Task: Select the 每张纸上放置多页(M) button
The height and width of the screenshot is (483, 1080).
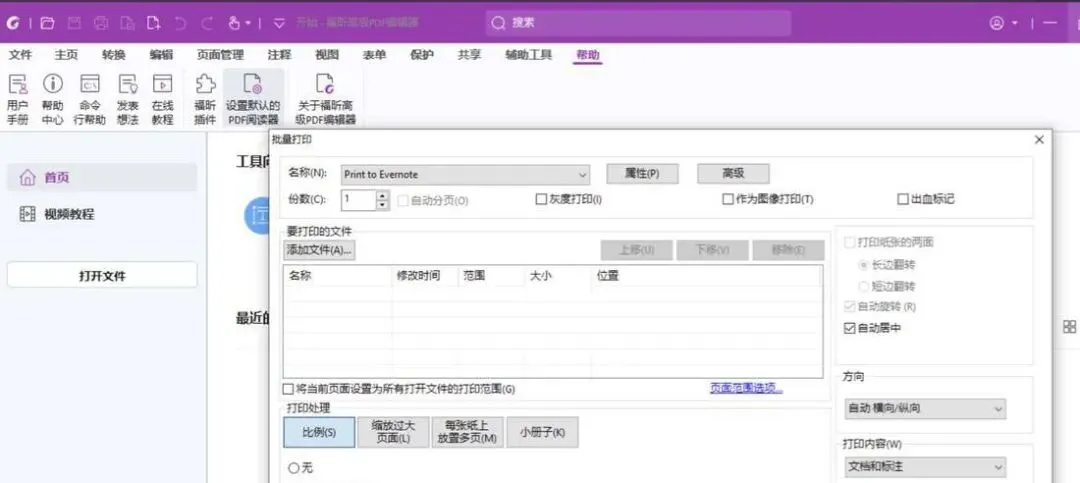Action: click(468, 433)
